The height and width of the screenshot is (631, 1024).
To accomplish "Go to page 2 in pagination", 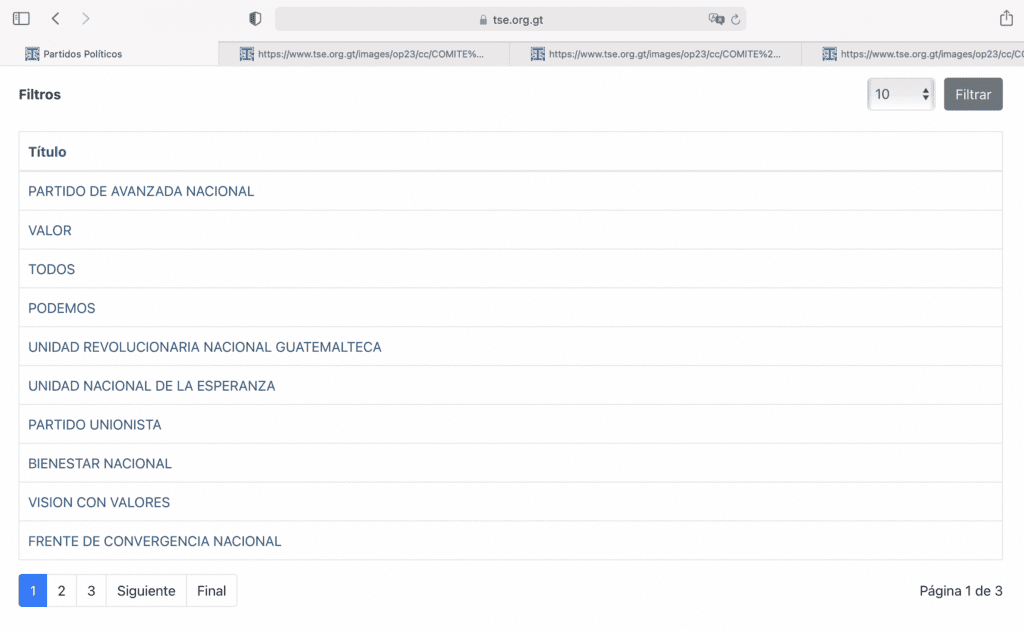I will click(x=61, y=591).
